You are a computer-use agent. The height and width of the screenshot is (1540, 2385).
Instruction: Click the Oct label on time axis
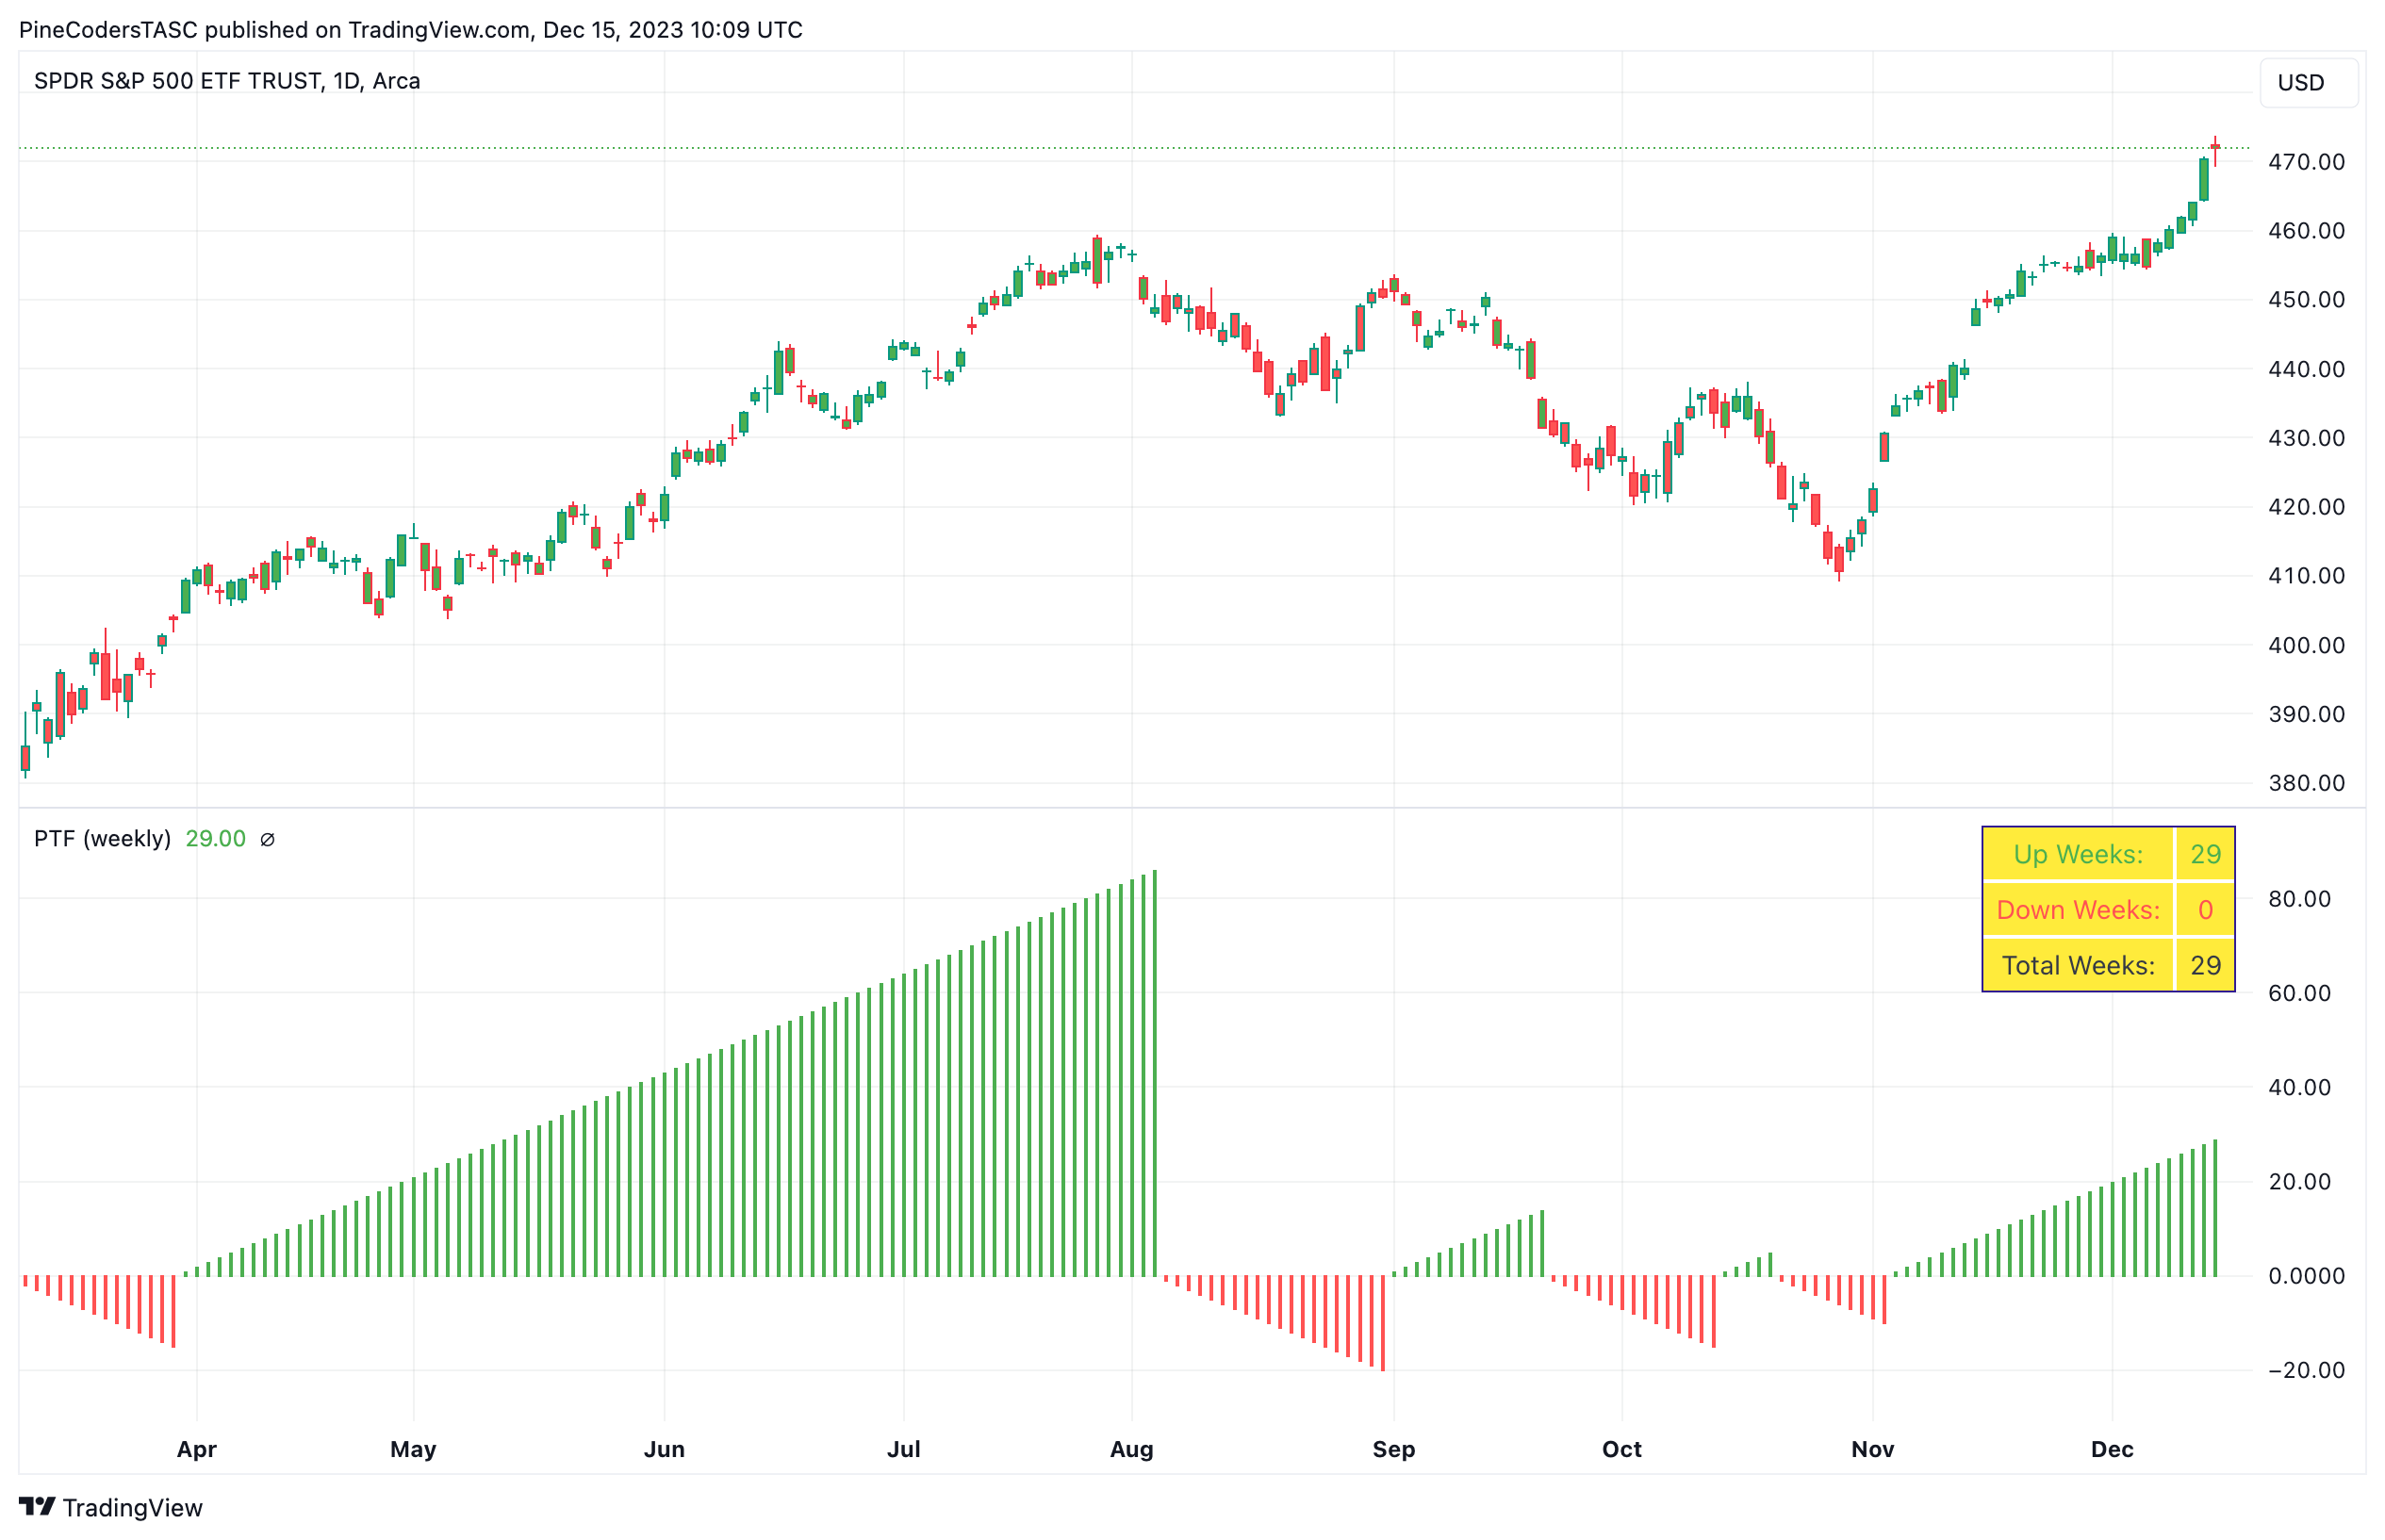pyautogui.click(x=1621, y=1449)
